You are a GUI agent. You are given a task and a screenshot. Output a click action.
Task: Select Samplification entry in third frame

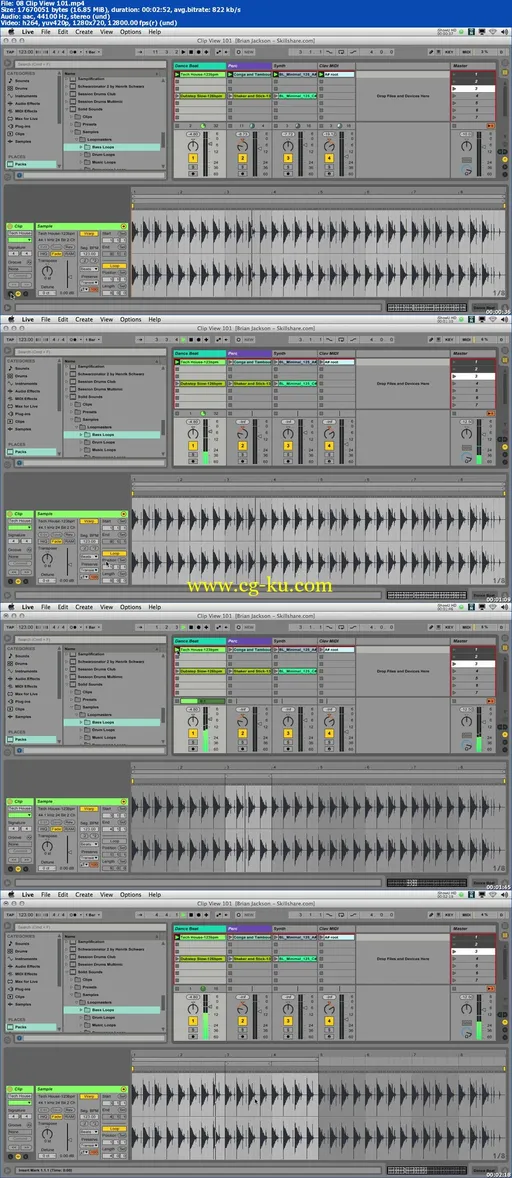tap(92, 654)
